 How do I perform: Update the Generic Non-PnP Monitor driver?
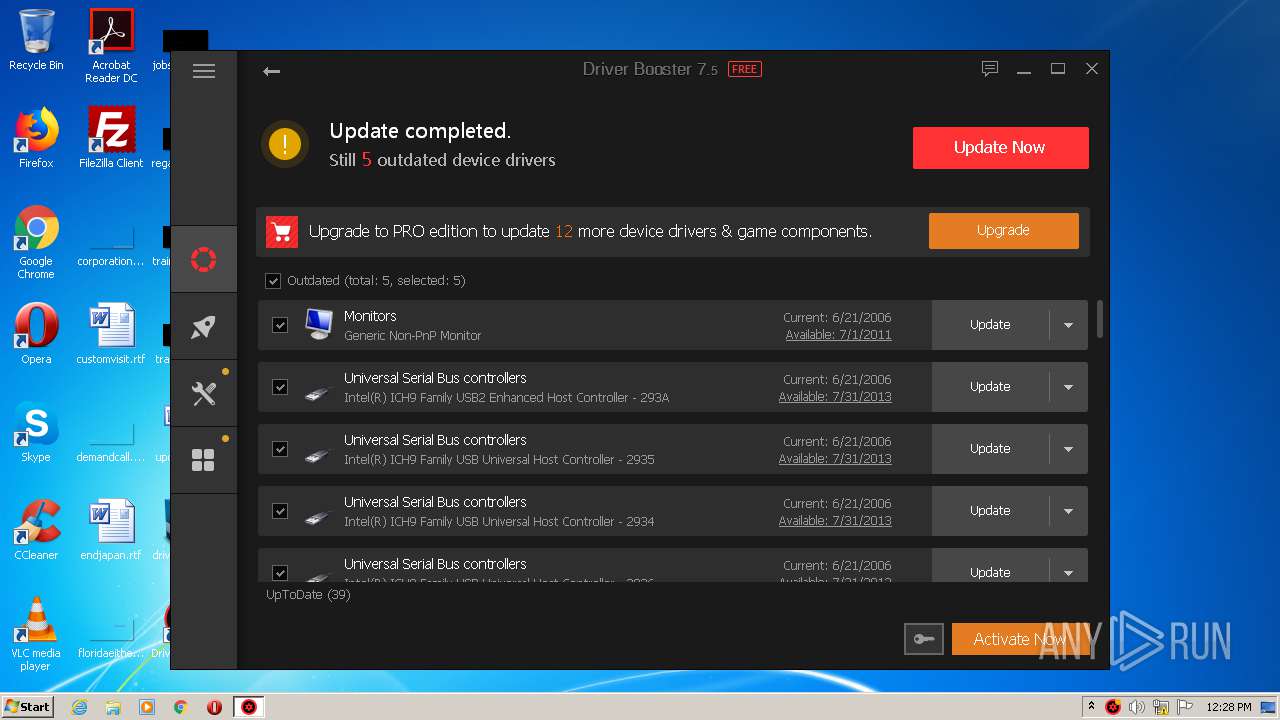(990, 325)
